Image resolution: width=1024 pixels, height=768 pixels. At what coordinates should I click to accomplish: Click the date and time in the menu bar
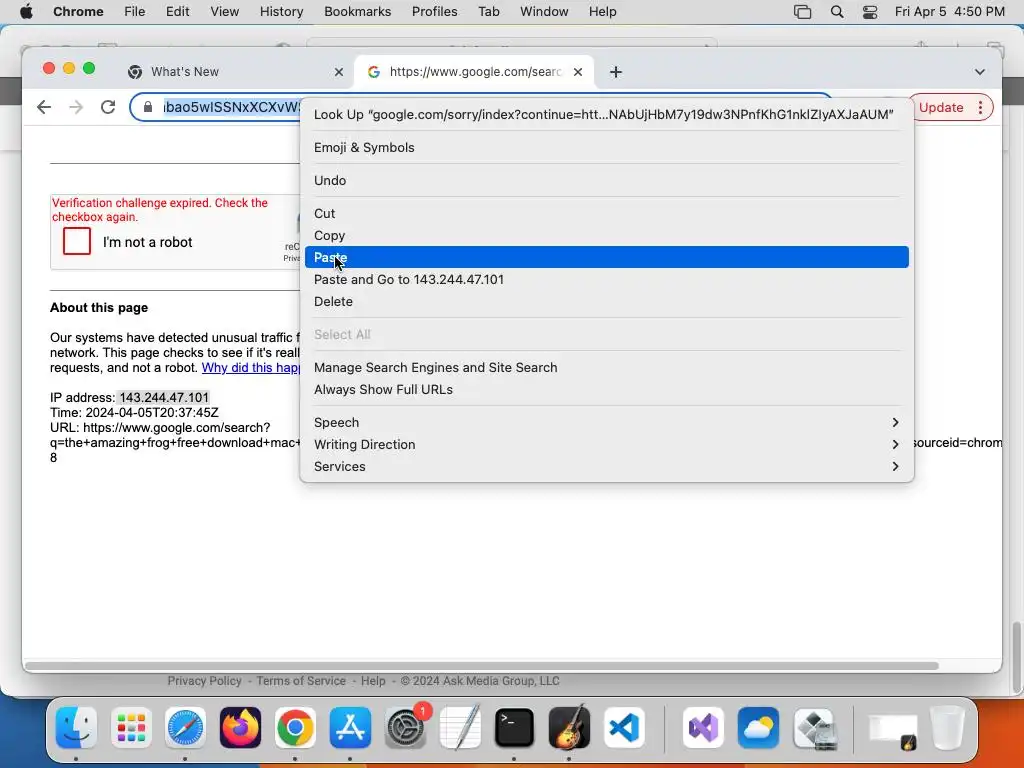pos(950,12)
